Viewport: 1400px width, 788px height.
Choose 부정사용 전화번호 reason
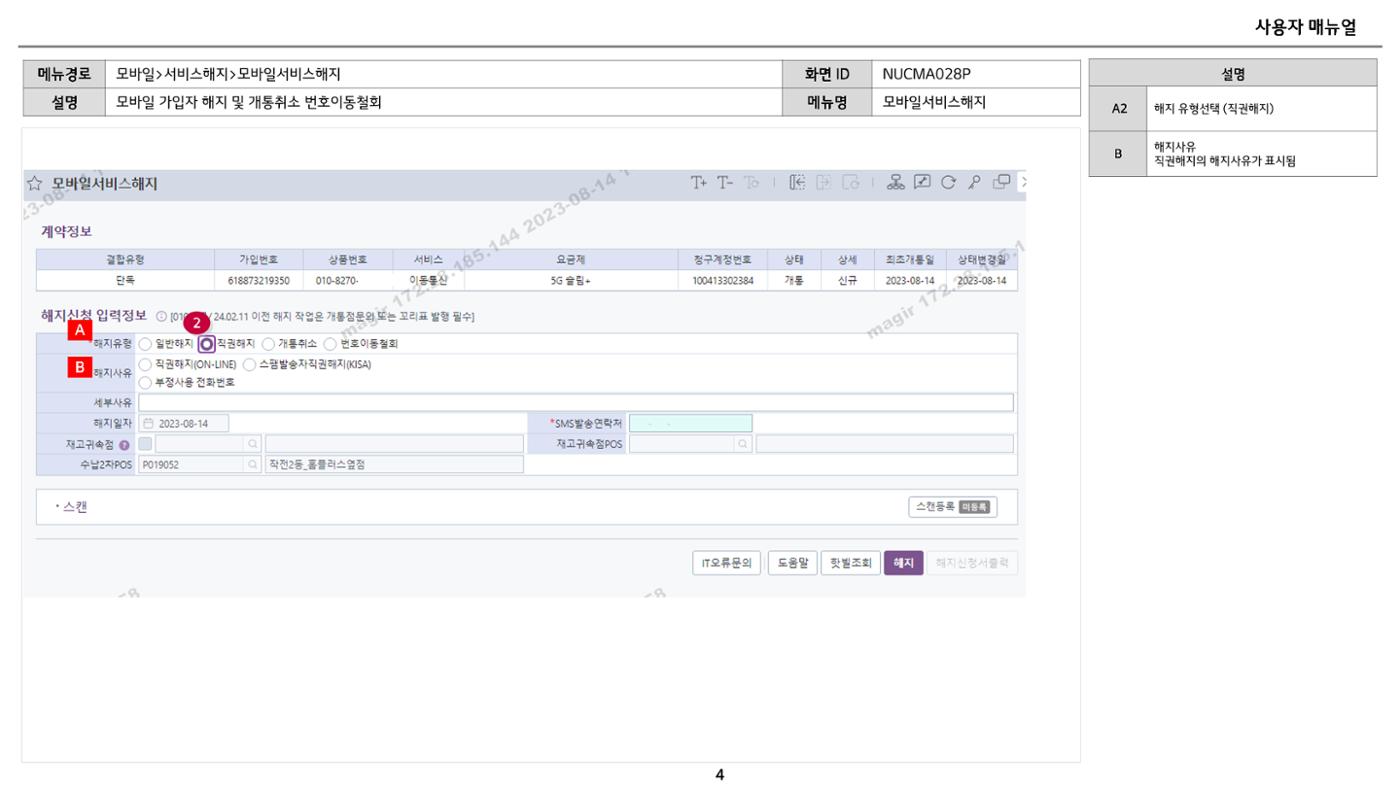145,382
